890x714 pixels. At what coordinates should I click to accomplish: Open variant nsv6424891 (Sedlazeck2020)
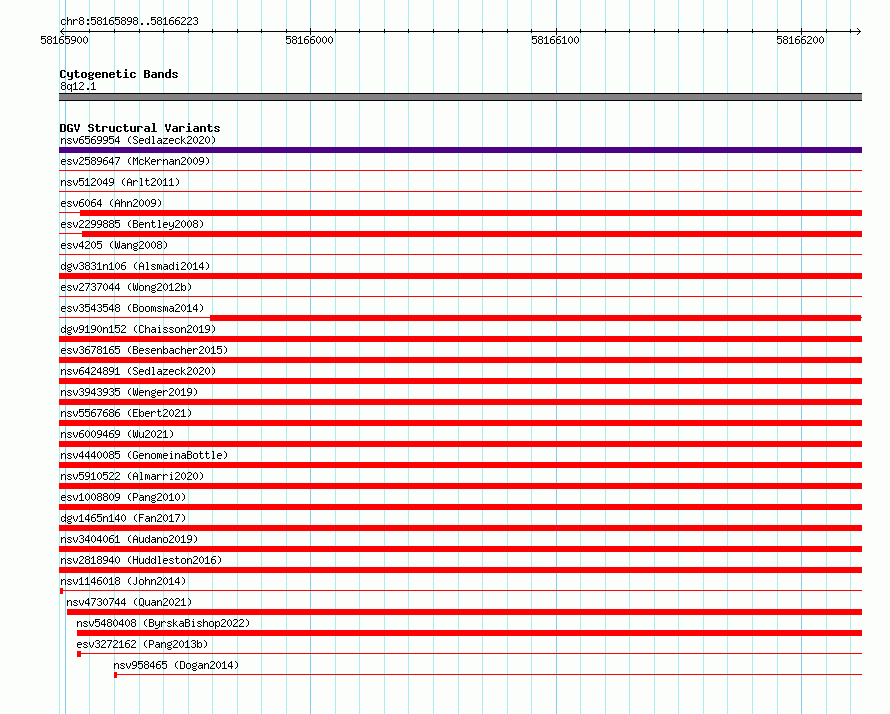pyautogui.click(x=138, y=371)
